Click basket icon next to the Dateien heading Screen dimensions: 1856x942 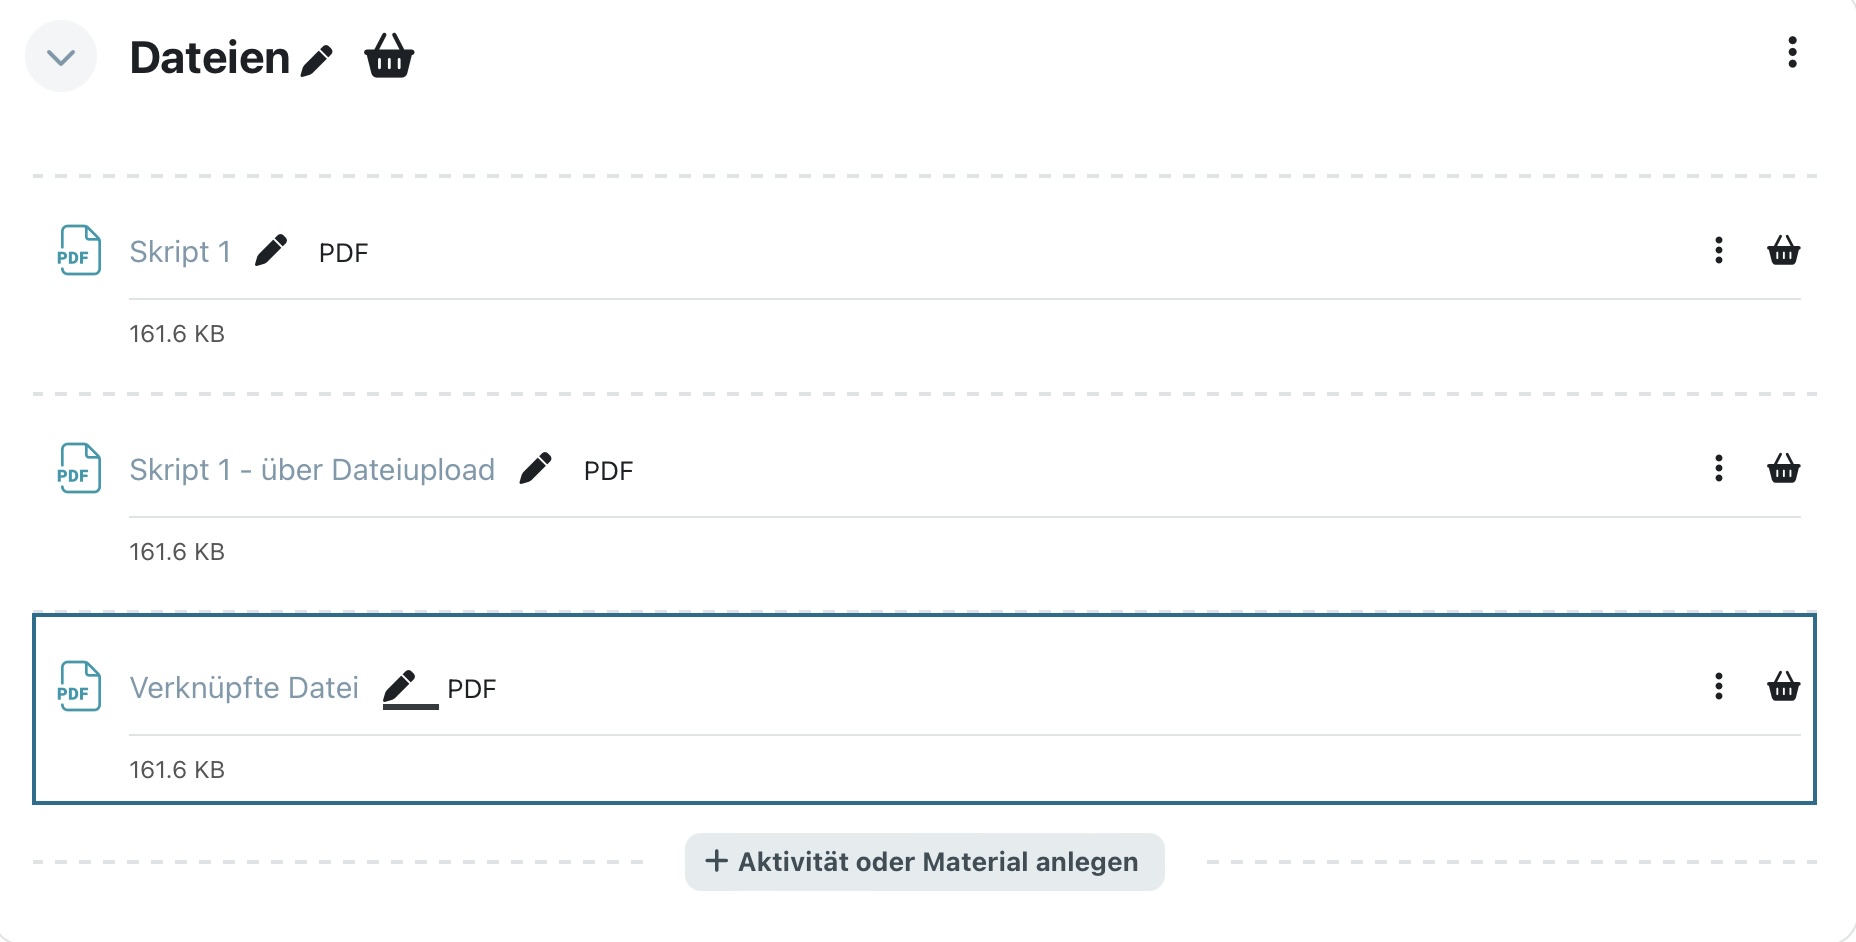389,55
